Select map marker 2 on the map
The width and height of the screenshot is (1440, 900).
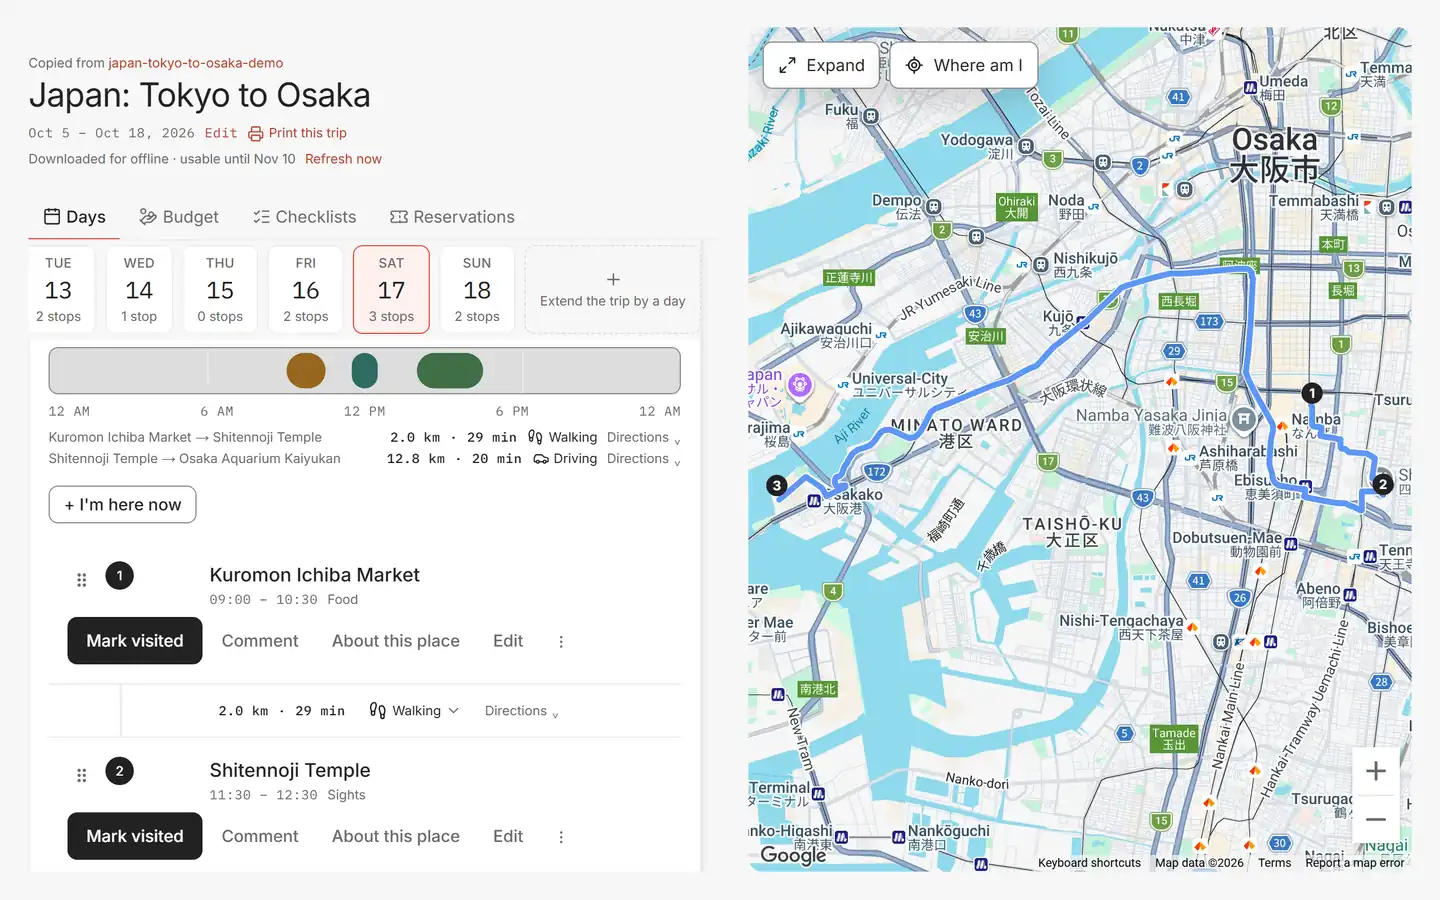click(1383, 484)
